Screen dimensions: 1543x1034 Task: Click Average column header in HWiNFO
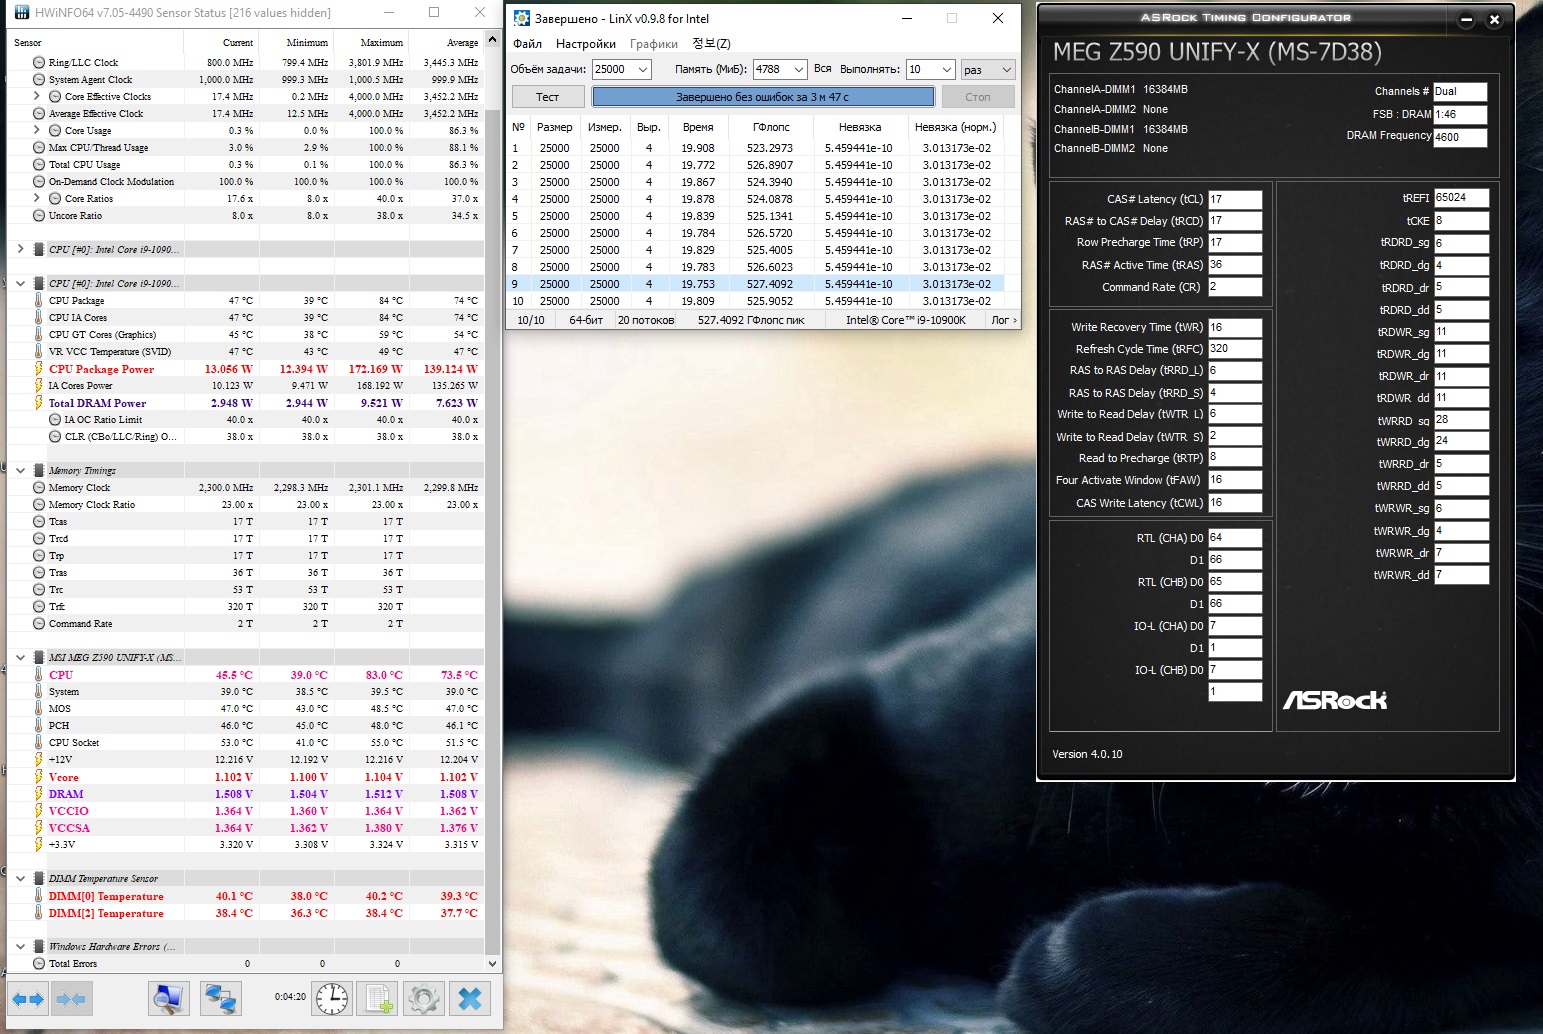click(x=445, y=42)
